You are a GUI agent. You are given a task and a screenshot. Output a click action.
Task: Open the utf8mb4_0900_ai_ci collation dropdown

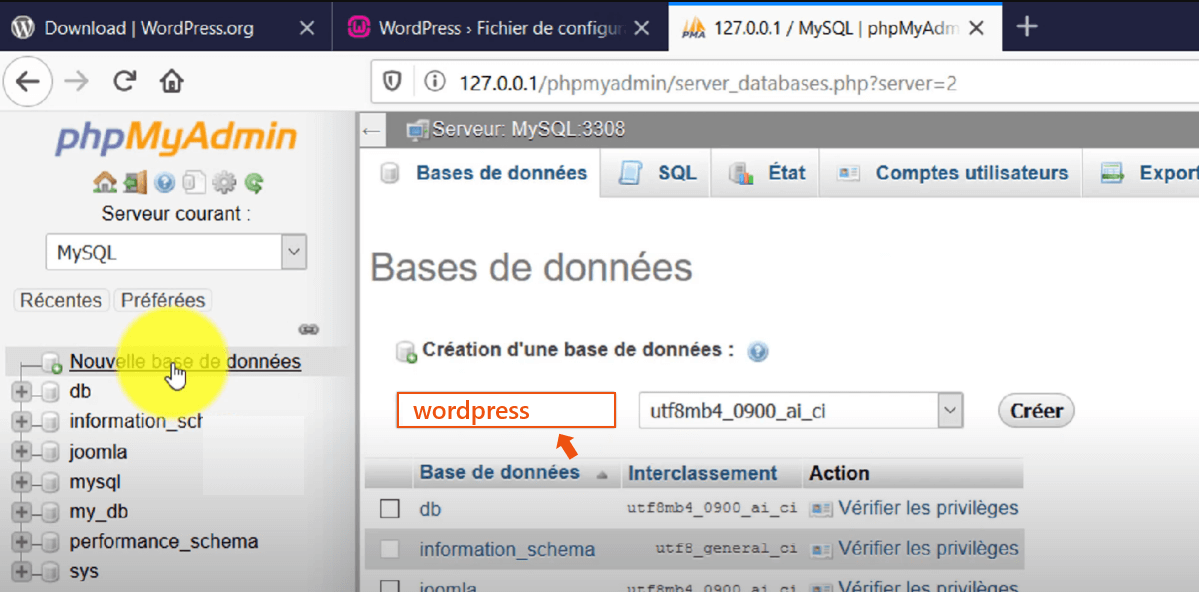(x=800, y=411)
